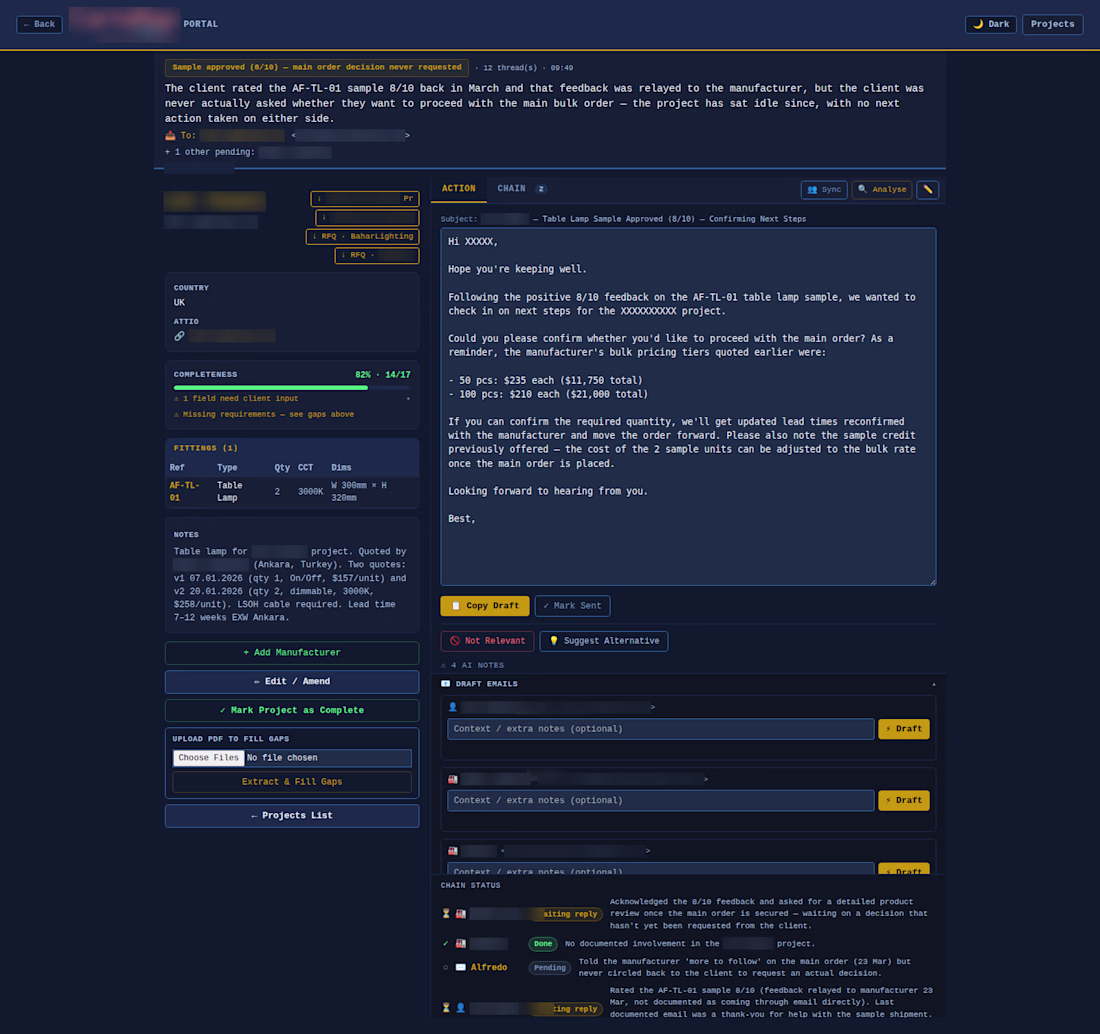Open the Projects page from header
Viewport: 1100px width, 1034px height.
[x=1052, y=25]
